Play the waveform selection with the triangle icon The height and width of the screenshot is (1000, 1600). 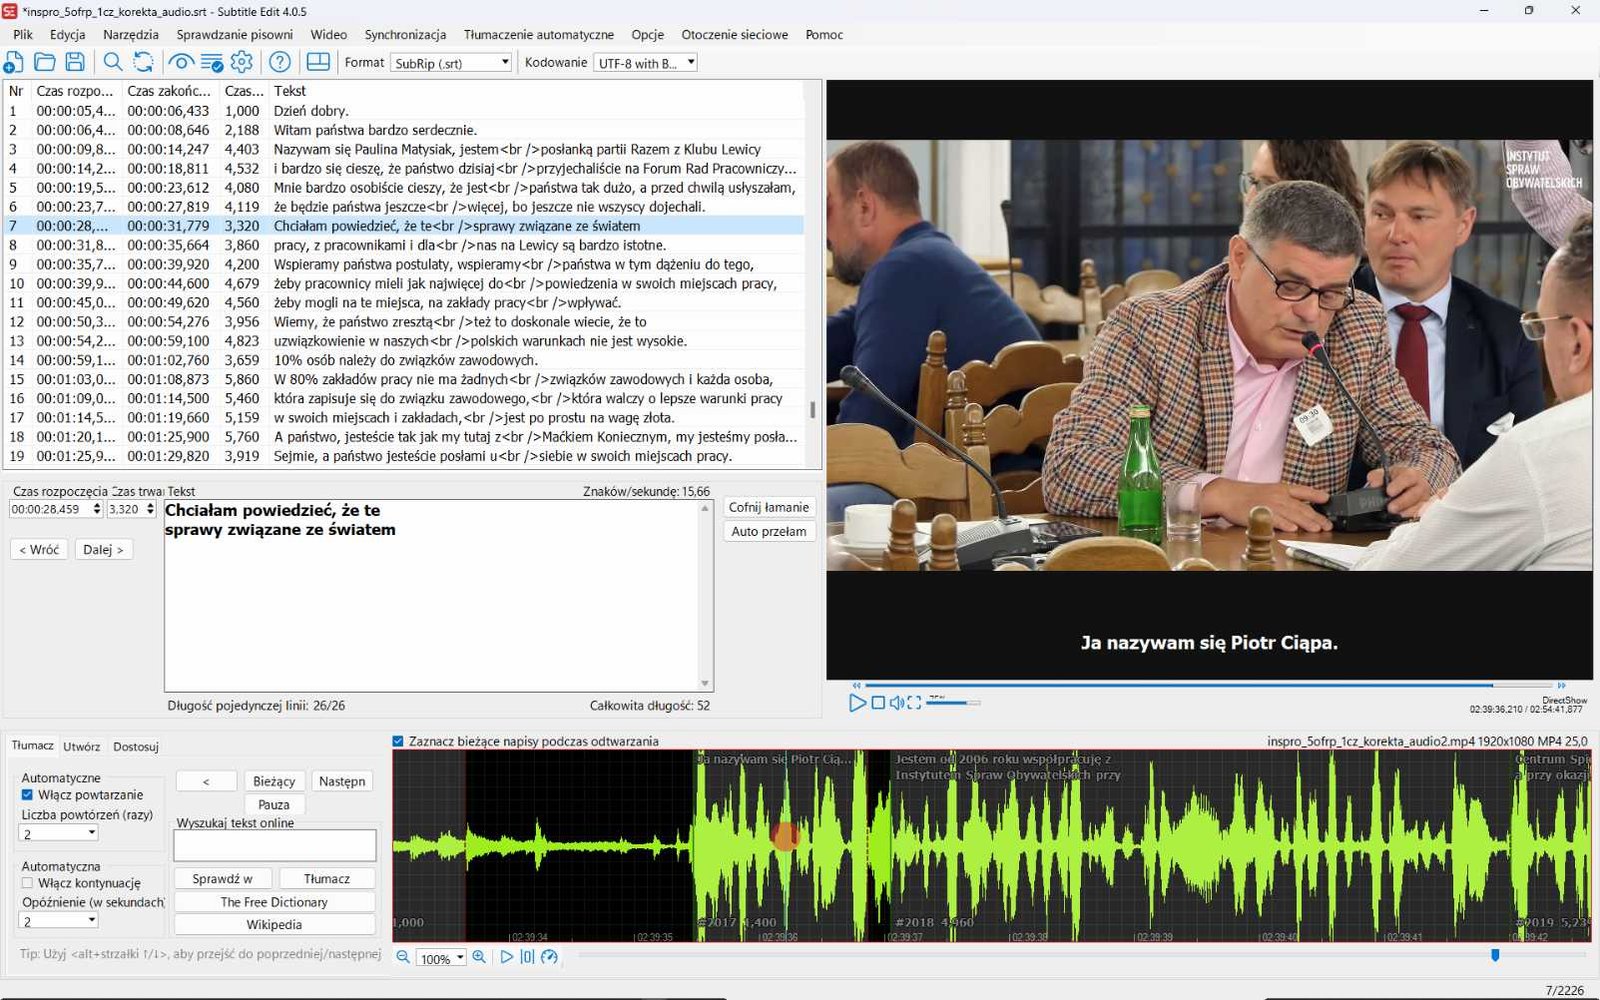click(506, 957)
